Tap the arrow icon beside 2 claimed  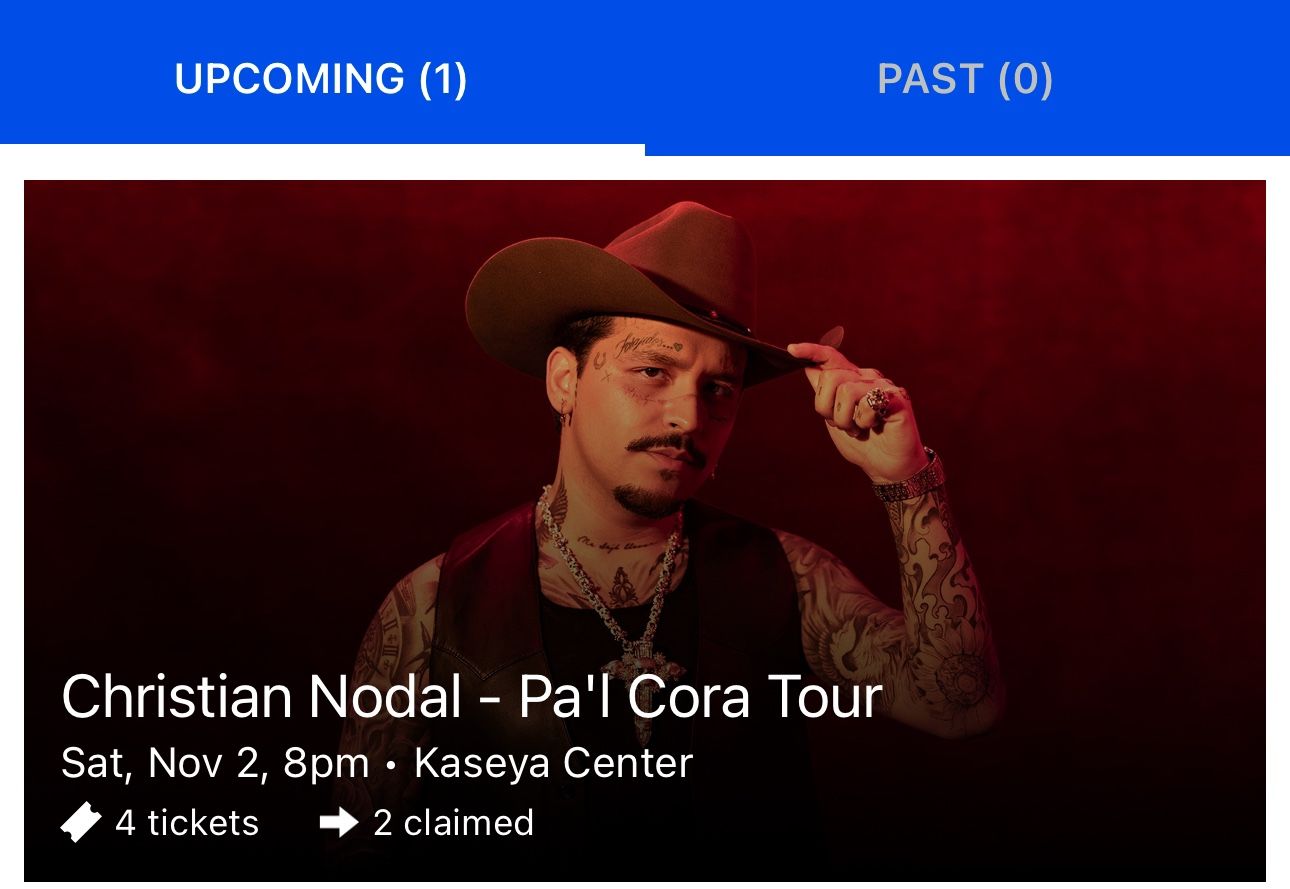point(339,823)
